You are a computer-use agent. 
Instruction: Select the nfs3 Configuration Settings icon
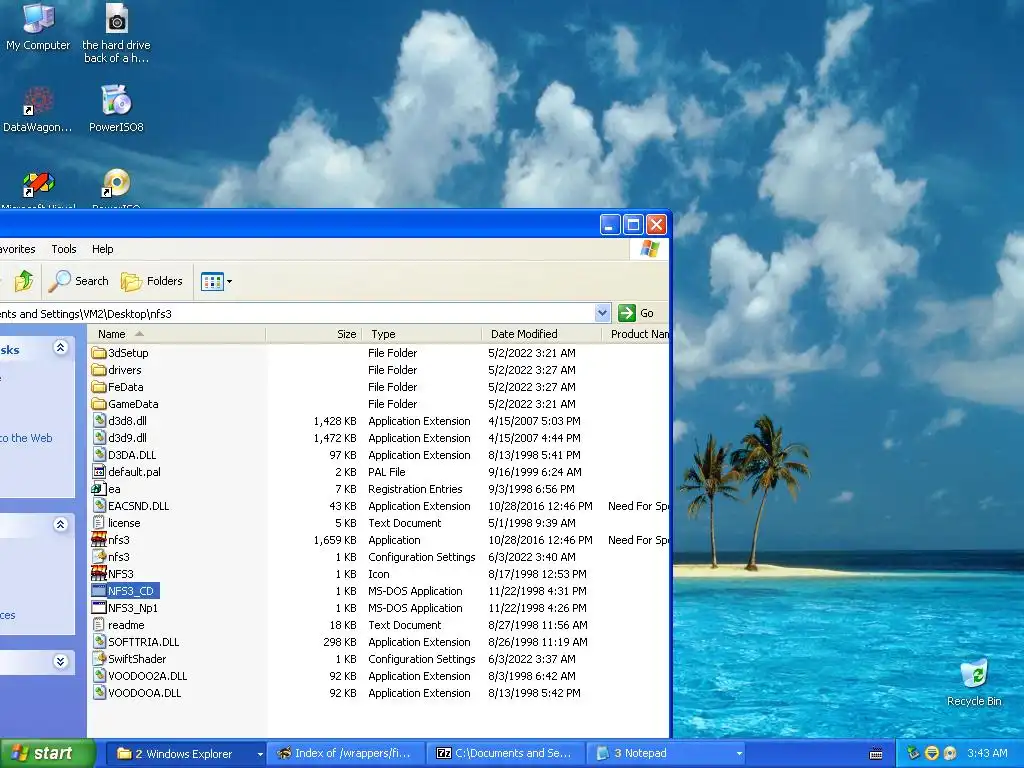[99, 557]
